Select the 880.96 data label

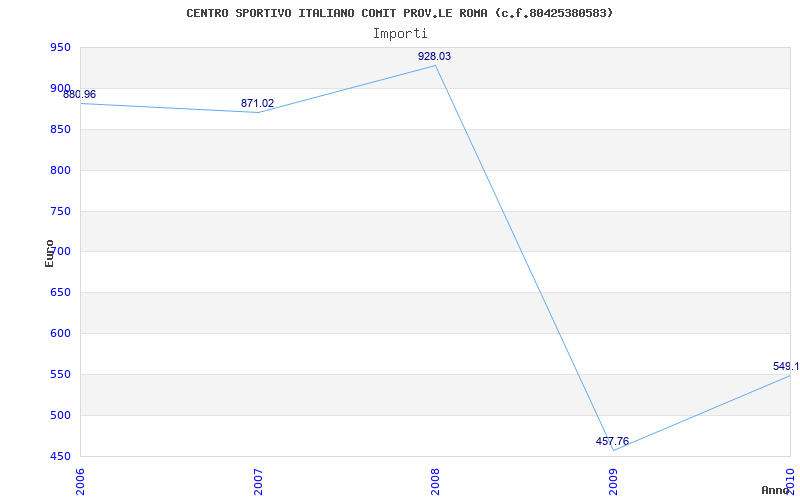[x=80, y=94]
